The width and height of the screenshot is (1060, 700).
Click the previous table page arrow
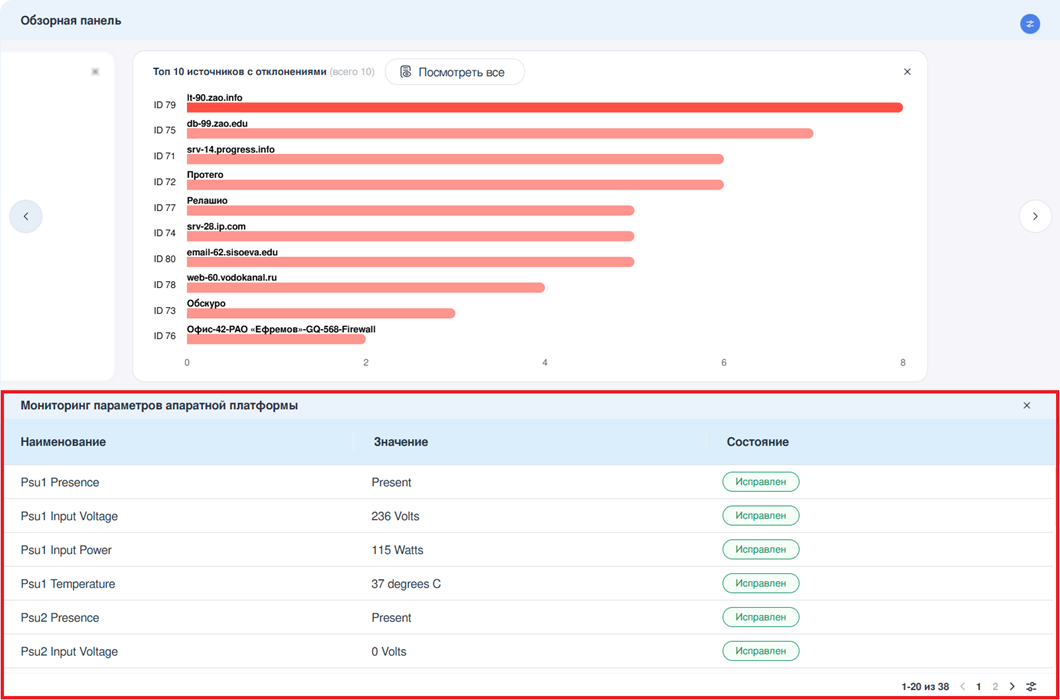(963, 687)
